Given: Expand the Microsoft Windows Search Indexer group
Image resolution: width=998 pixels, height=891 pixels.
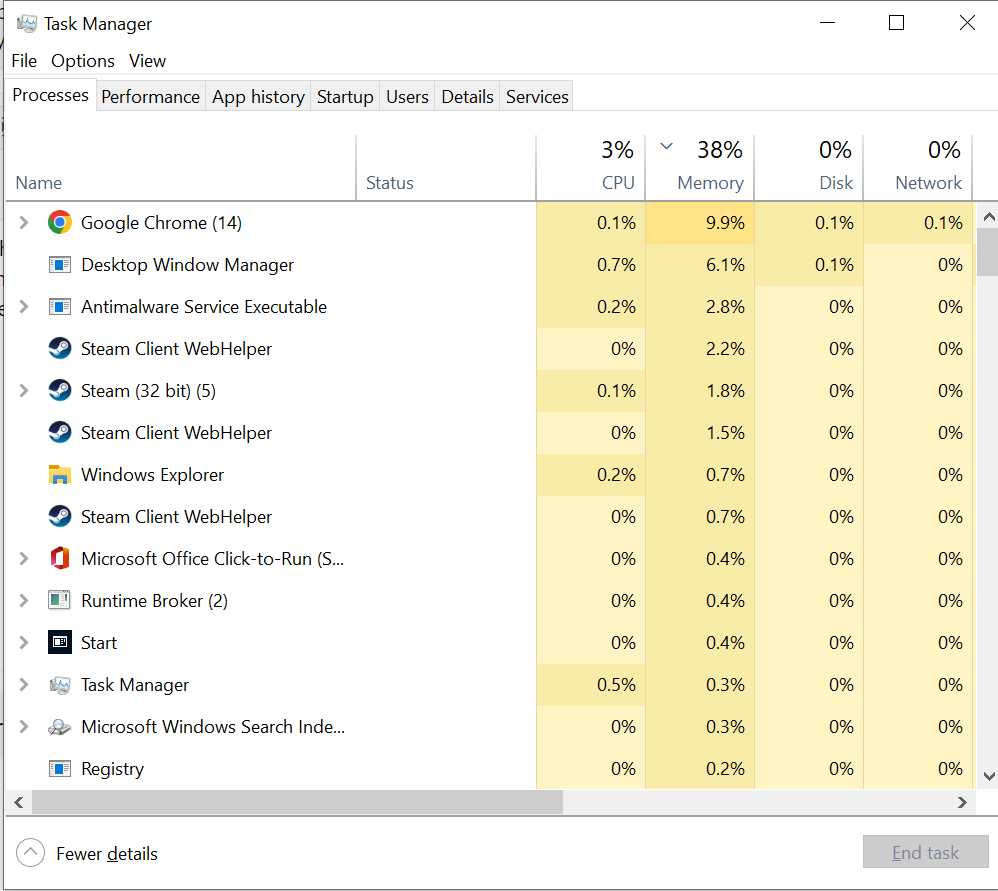Looking at the screenshot, I should tap(24, 727).
